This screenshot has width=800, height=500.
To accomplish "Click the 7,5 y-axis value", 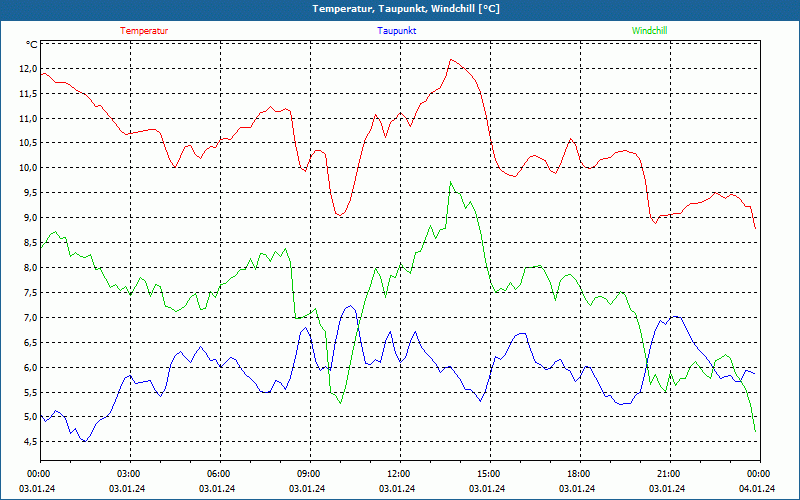I will pos(31,293).
